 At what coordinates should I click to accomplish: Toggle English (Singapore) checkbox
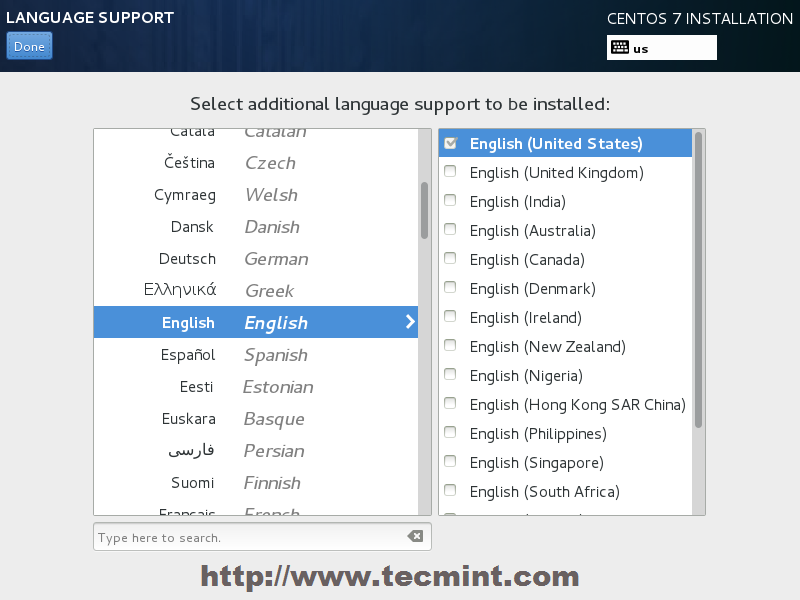point(450,462)
